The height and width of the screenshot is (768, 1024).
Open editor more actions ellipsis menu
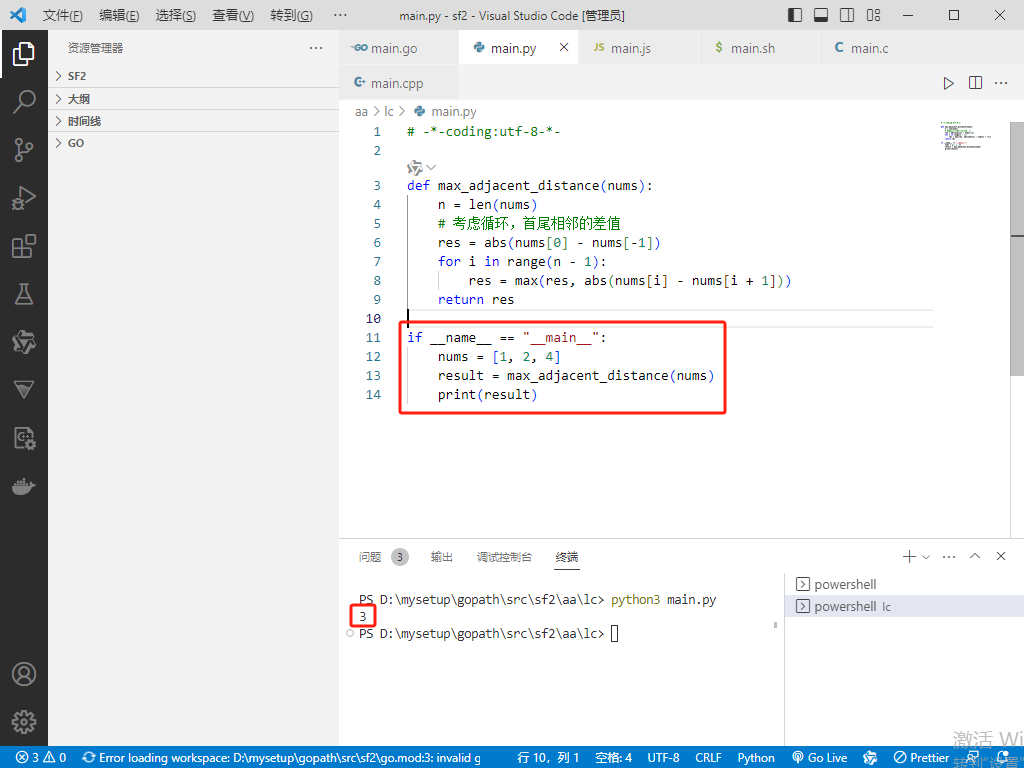[x=1001, y=83]
